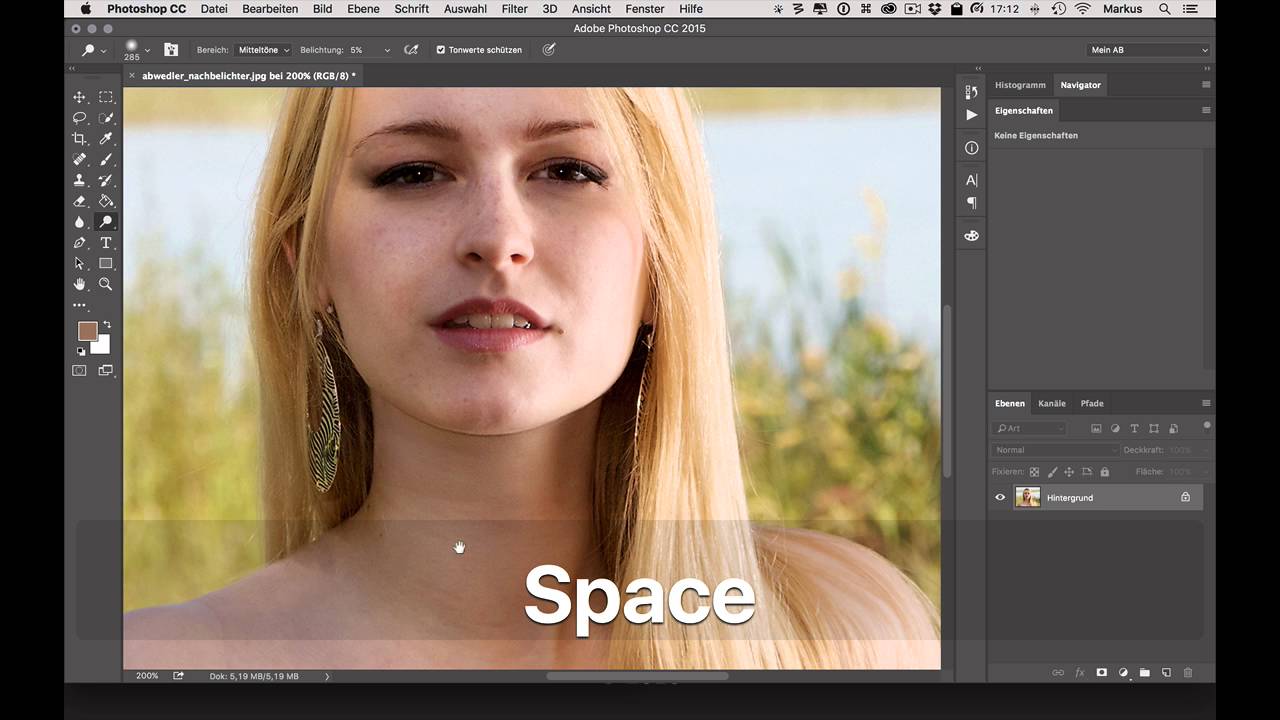Toggle Quick Mask mode
Image resolution: width=1280 pixels, height=720 pixels.
[79, 370]
